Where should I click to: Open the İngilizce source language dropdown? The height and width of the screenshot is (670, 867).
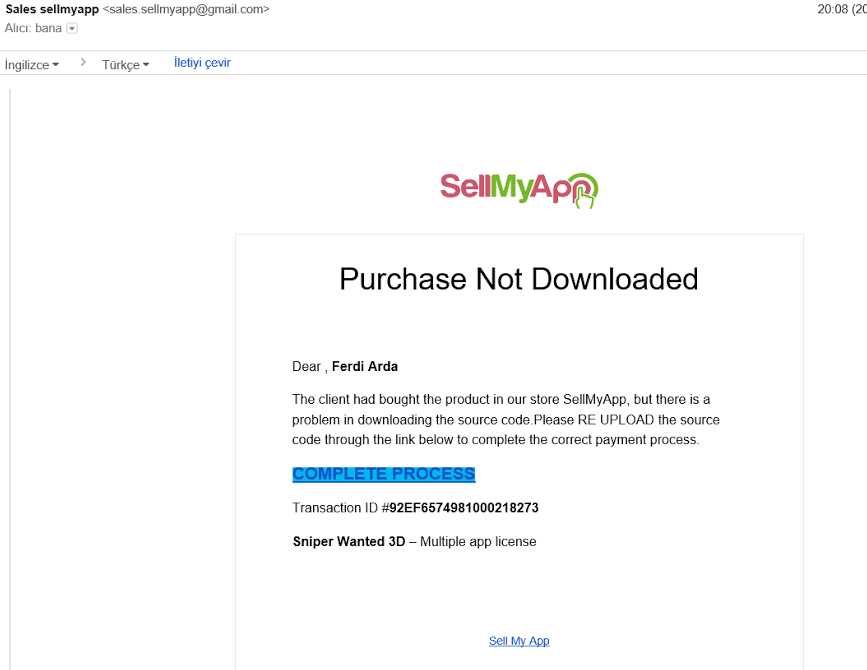coord(32,65)
